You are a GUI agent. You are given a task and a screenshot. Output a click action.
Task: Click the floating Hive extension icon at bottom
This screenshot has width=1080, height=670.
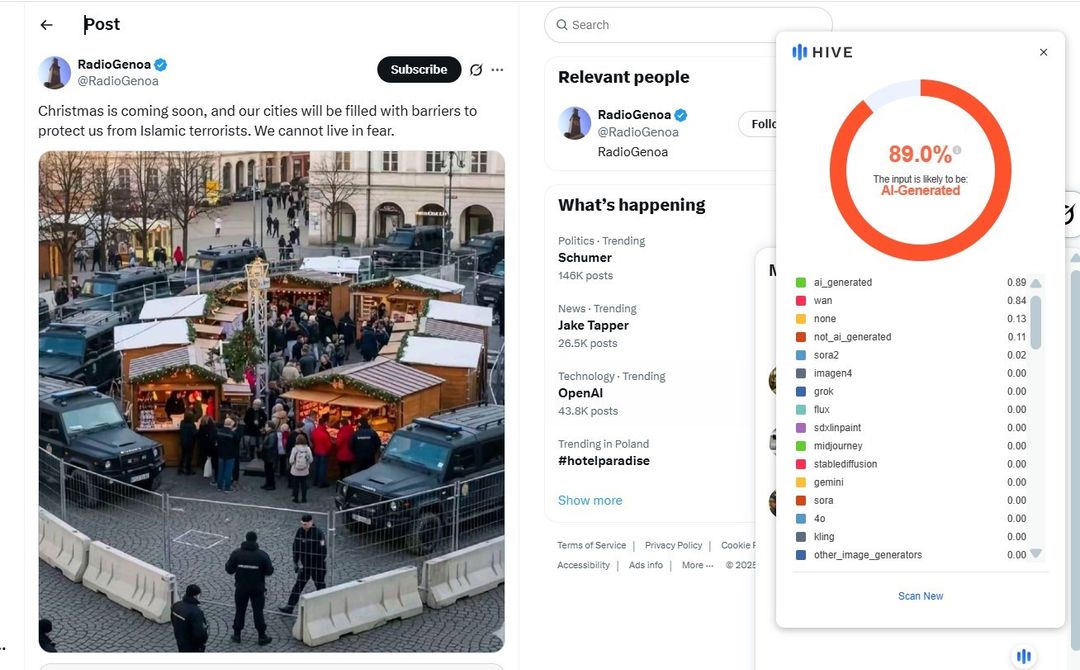1023,656
